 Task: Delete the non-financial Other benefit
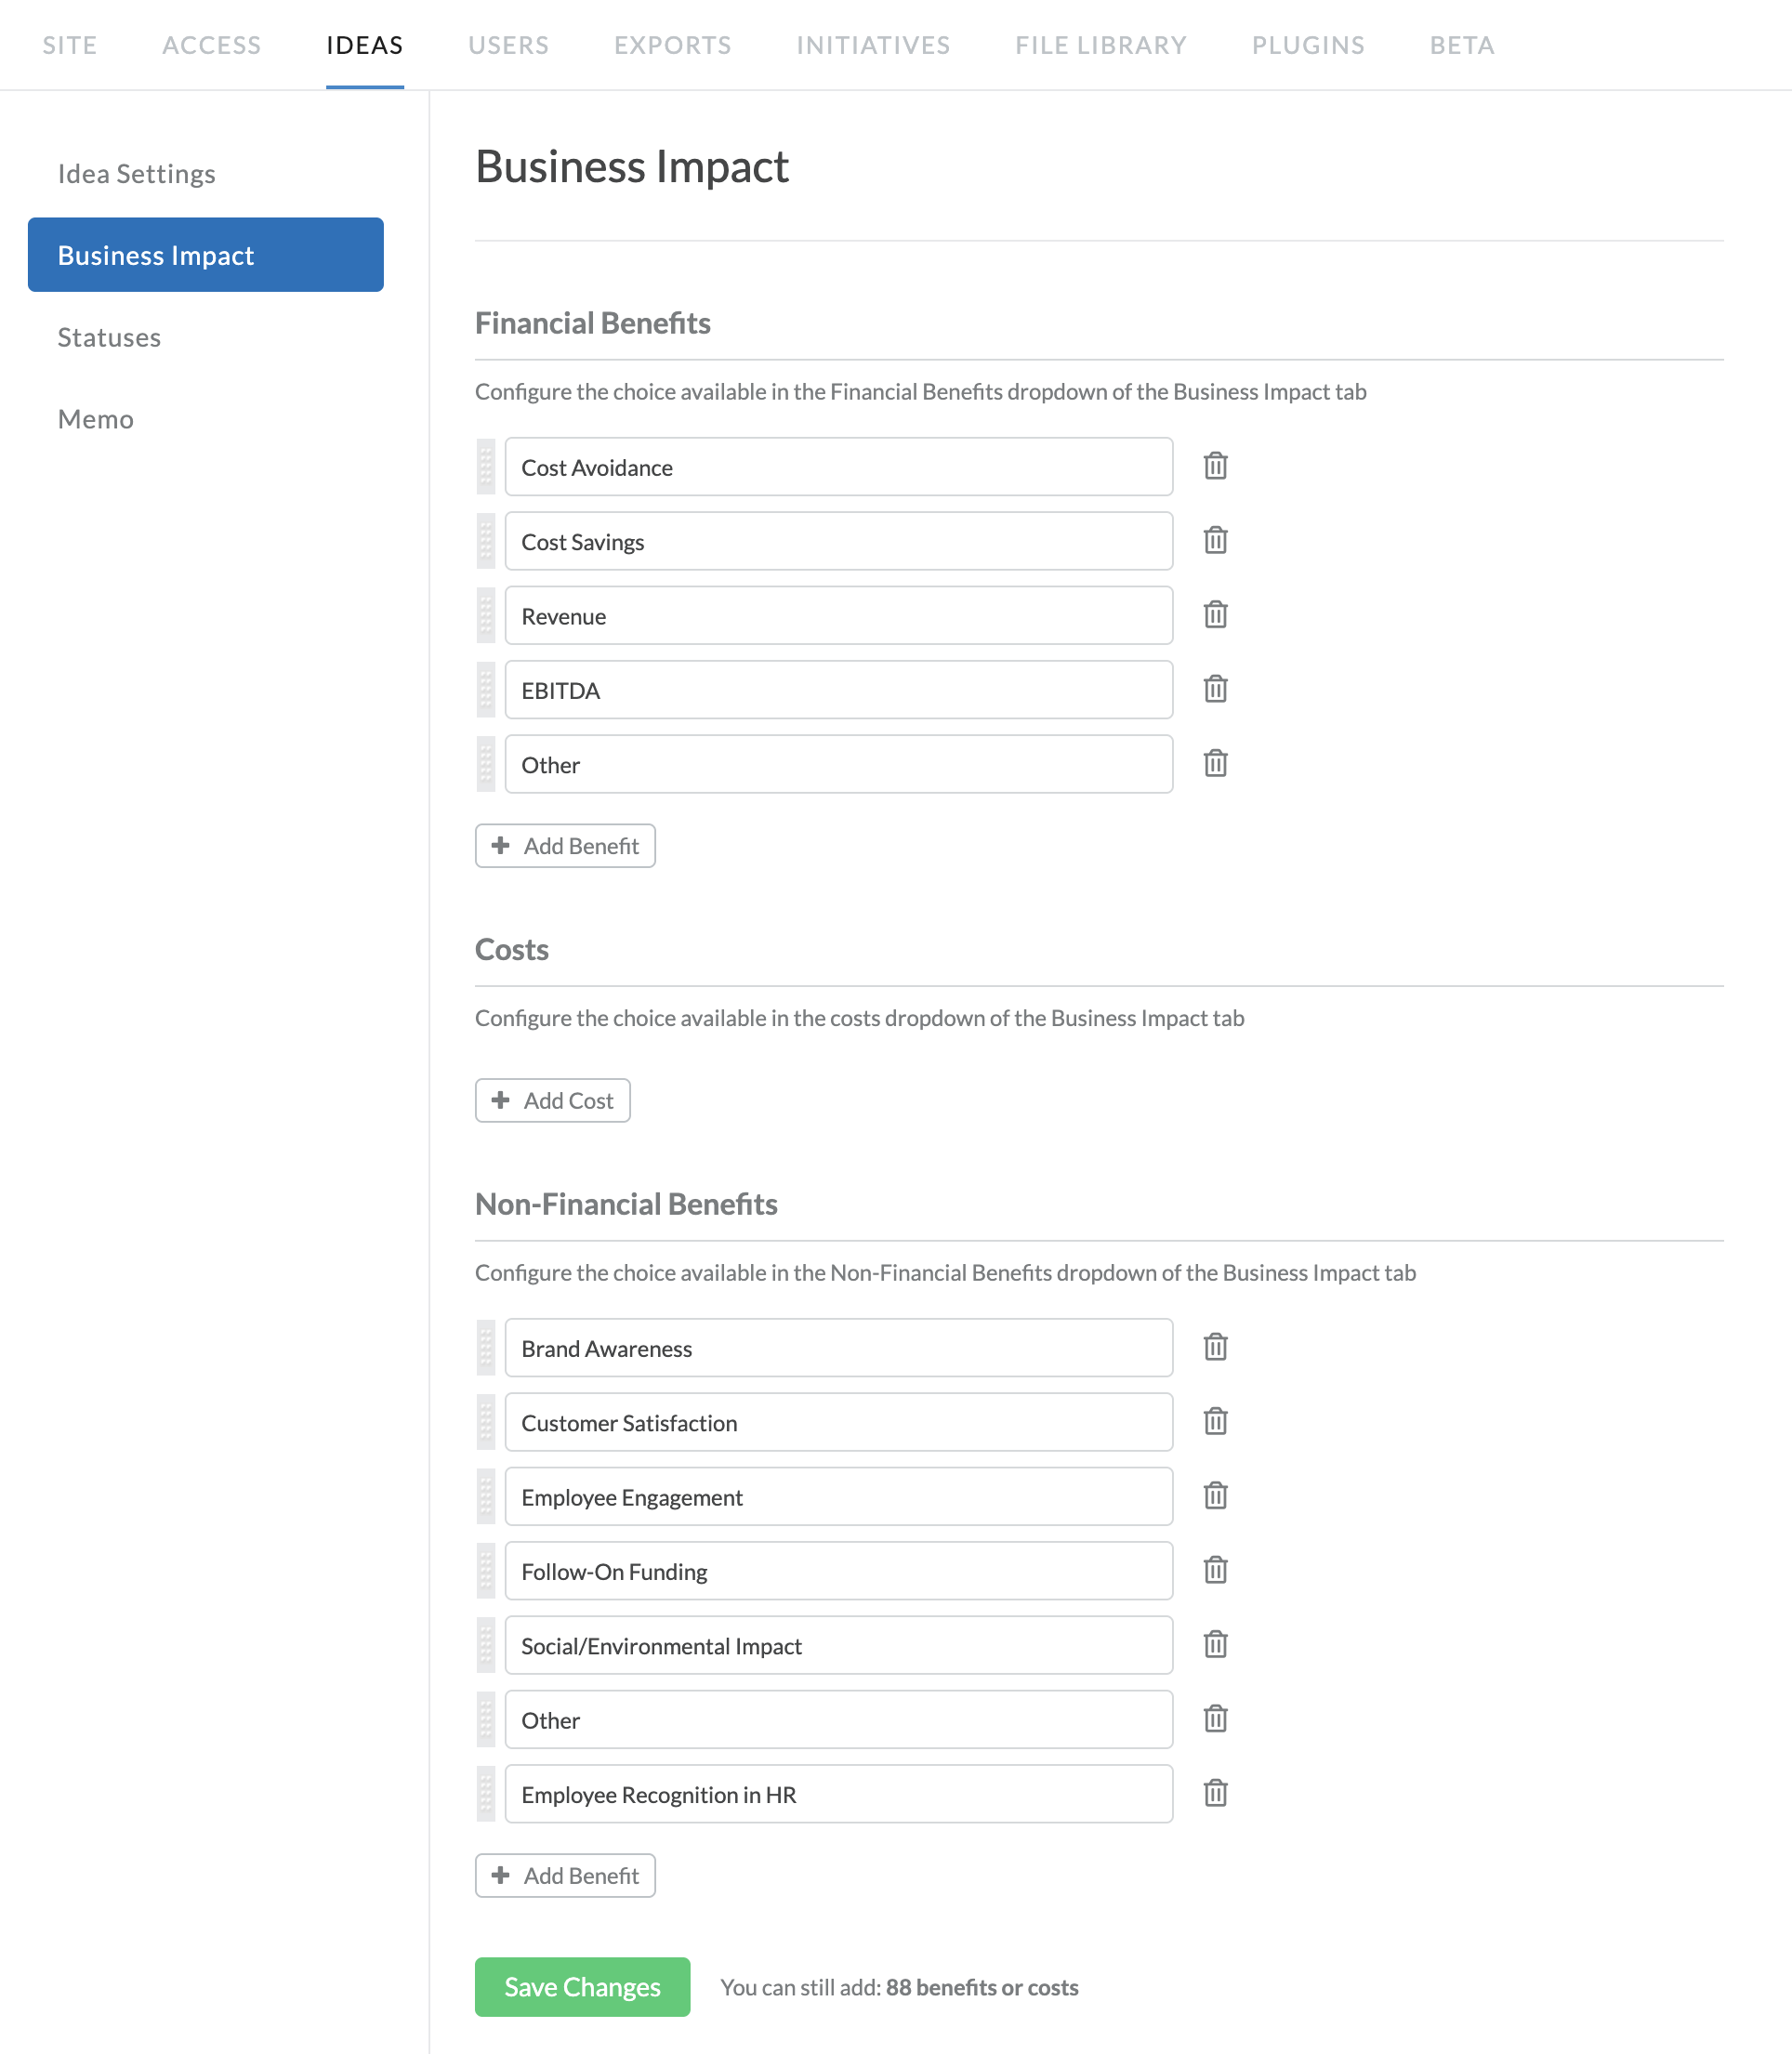click(x=1215, y=1719)
